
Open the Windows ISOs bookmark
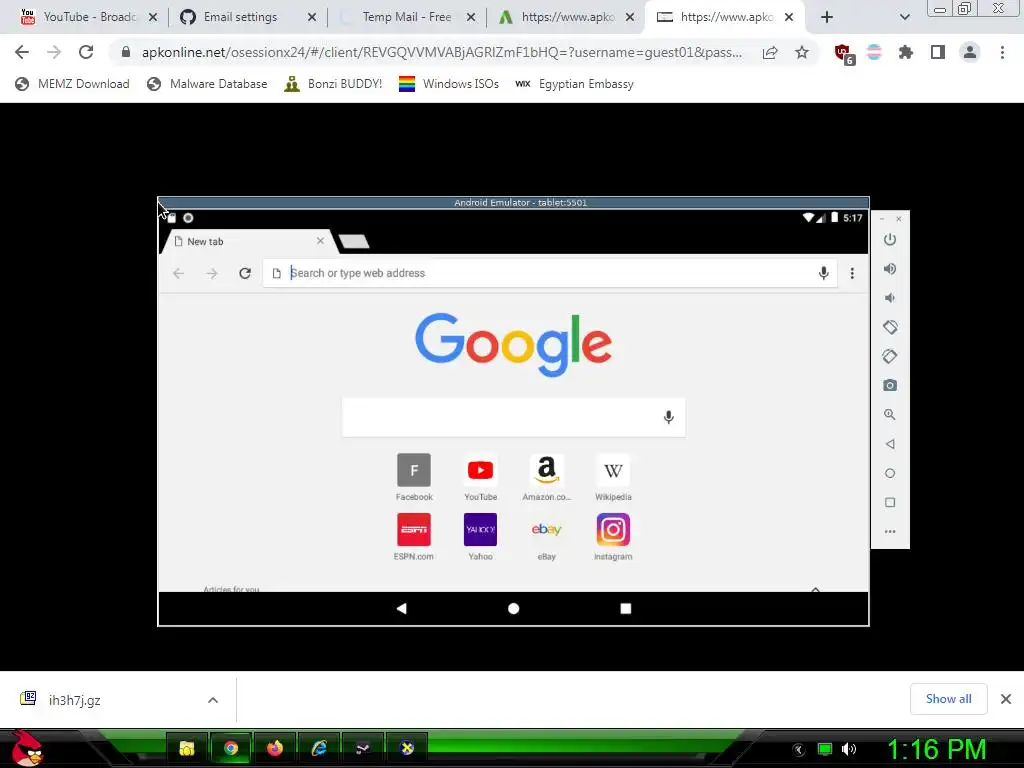[x=449, y=84]
